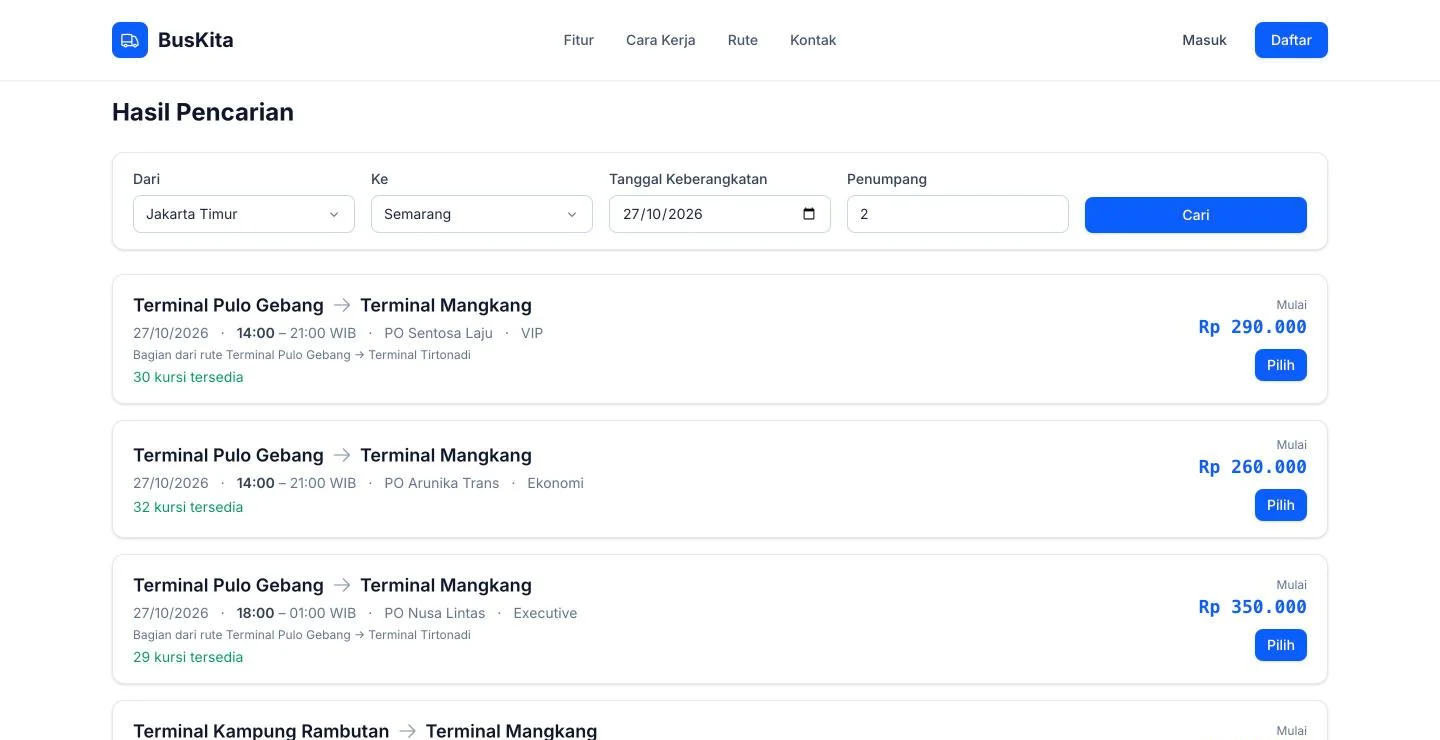This screenshot has height=740, width=1440.
Task: Go to Cara Kerja section
Action: (661, 40)
